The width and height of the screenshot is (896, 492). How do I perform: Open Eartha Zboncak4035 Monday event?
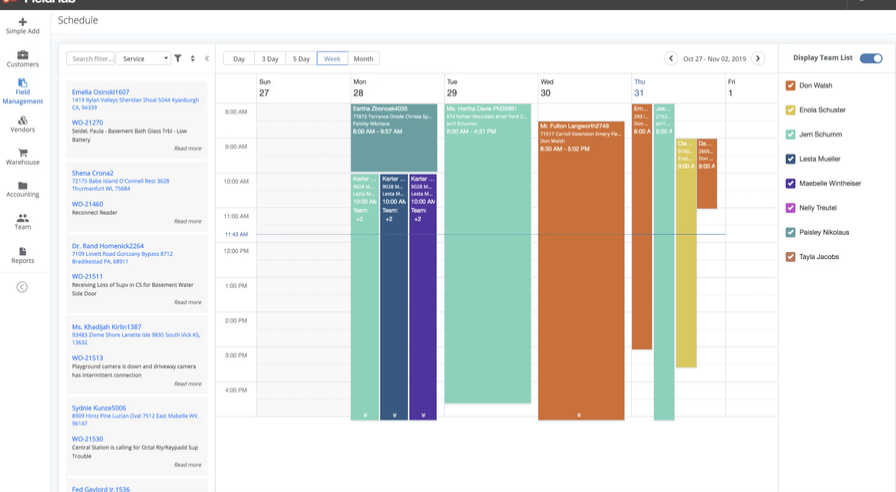click(394, 138)
